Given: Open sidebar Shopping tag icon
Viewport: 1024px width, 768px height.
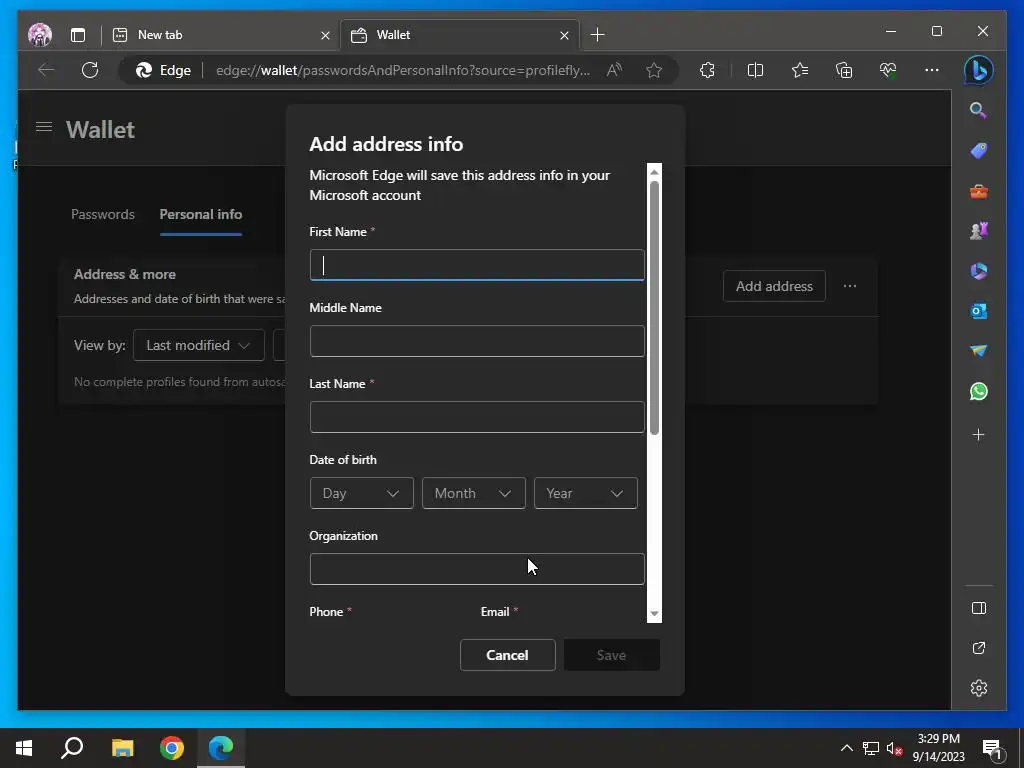Looking at the screenshot, I should coord(978,151).
